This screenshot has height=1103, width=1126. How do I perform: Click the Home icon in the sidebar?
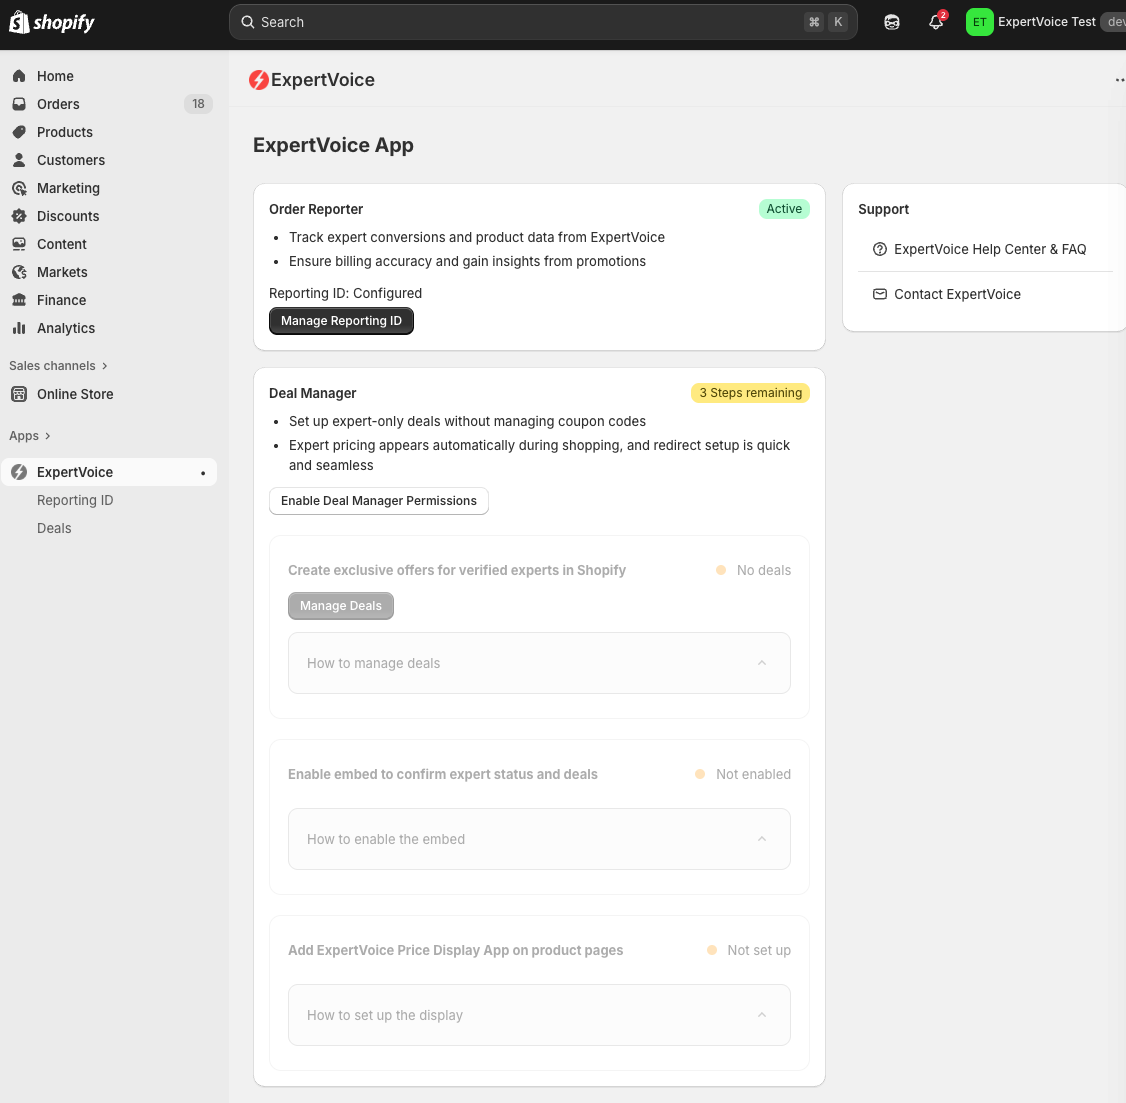(x=19, y=76)
